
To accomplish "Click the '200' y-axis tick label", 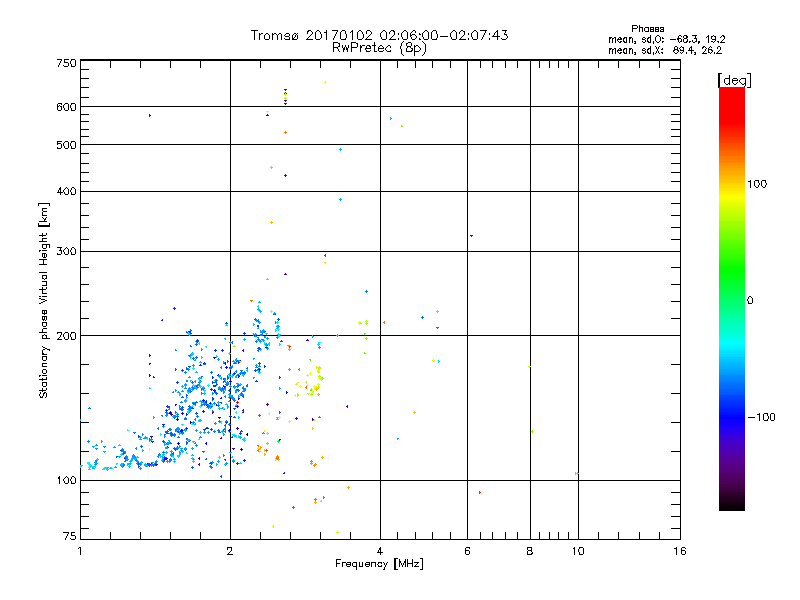I will point(66,336).
